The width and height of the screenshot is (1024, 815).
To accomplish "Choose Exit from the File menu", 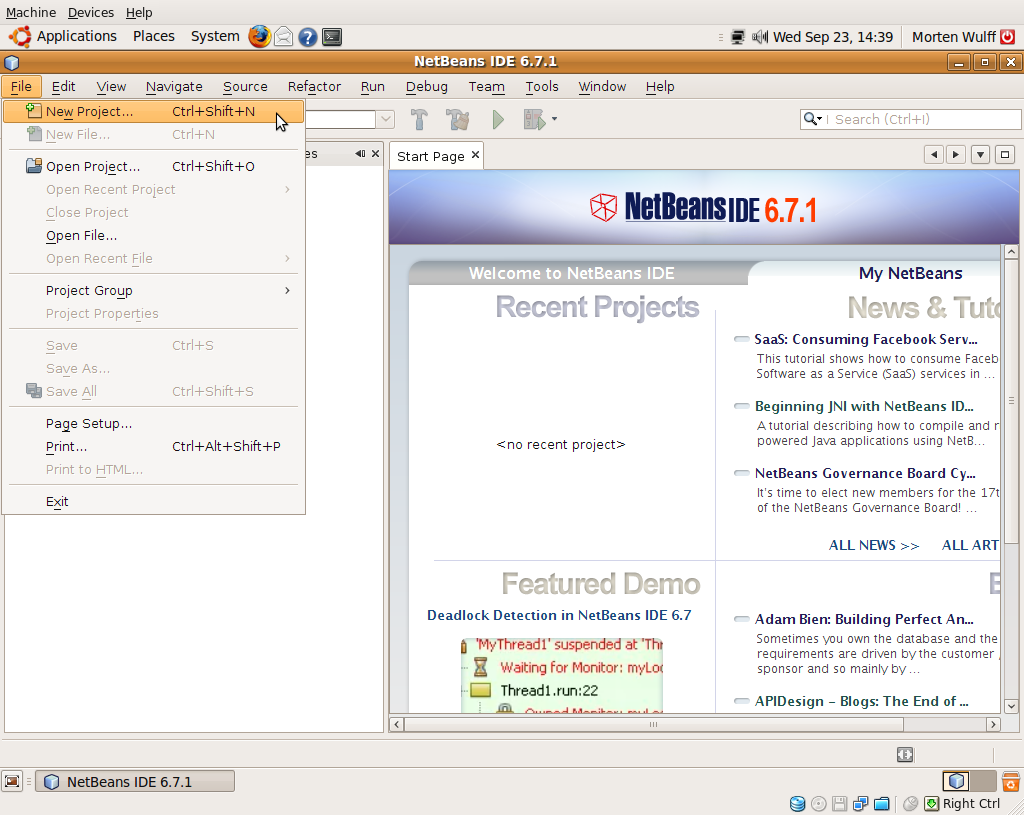I will coord(153,502).
